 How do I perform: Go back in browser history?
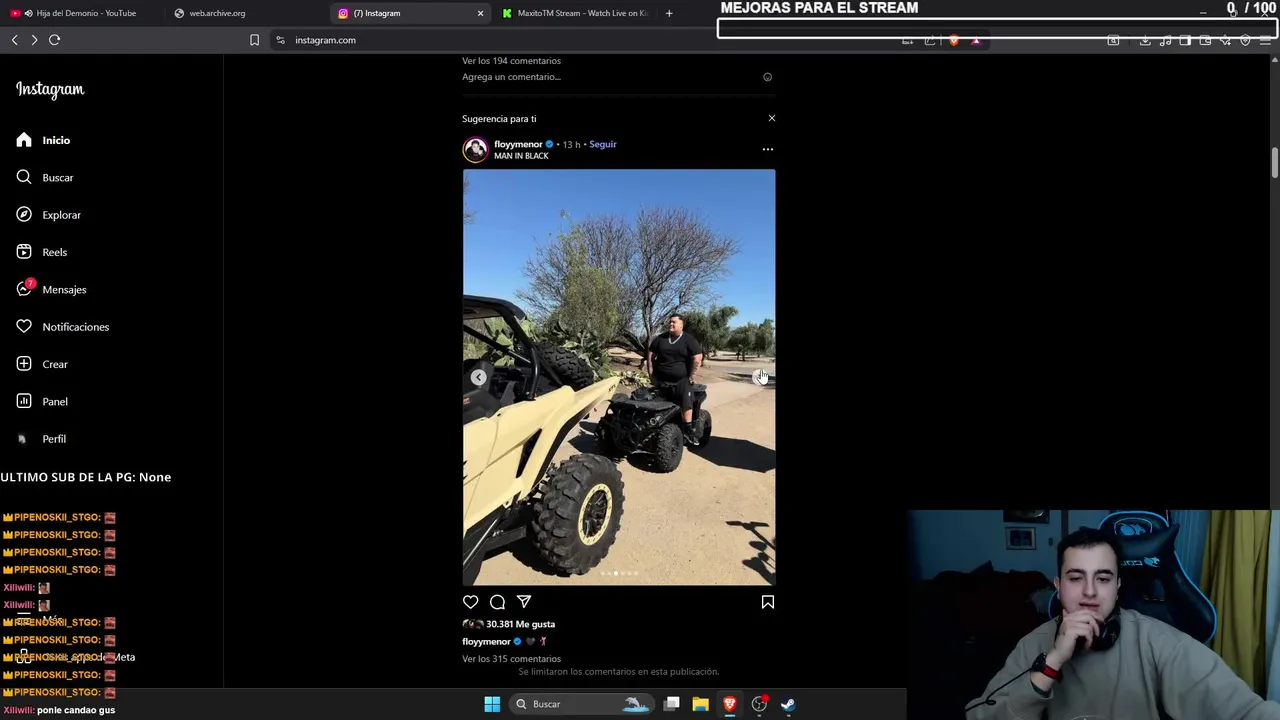pos(14,40)
